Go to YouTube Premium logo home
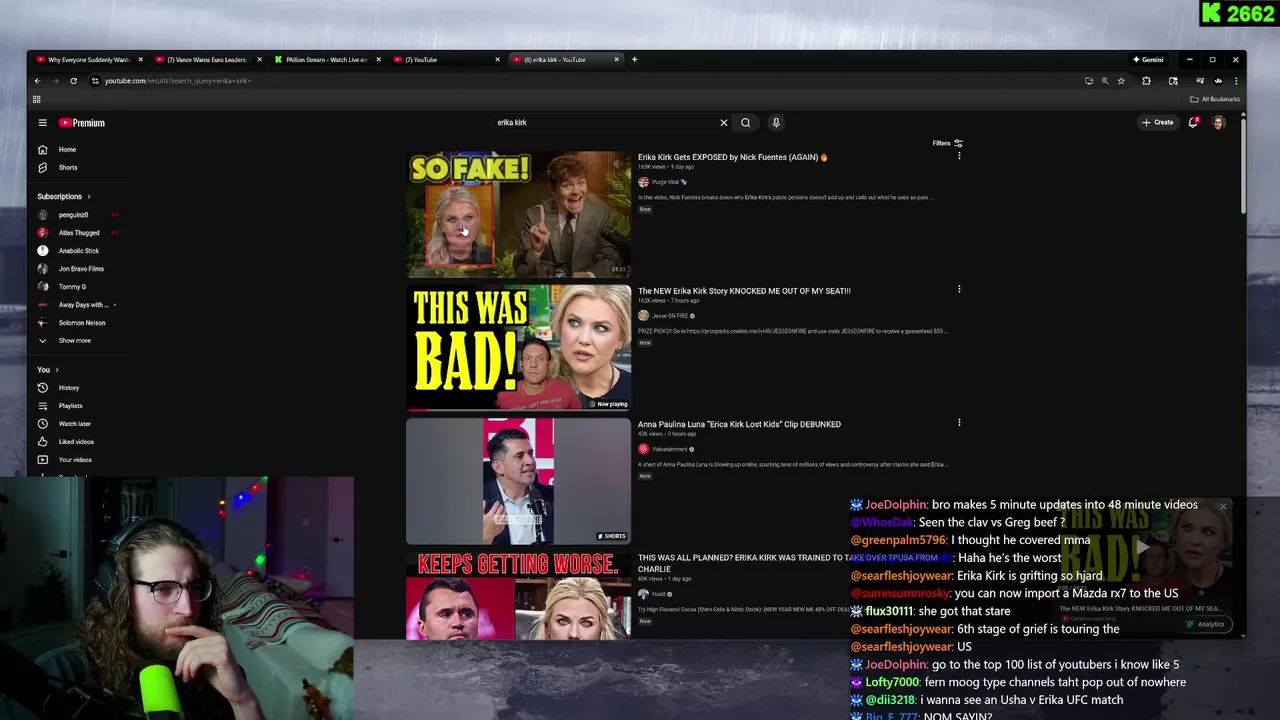Image resolution: width=1280 pixels, height=720 pixels. tap(82, 123)
